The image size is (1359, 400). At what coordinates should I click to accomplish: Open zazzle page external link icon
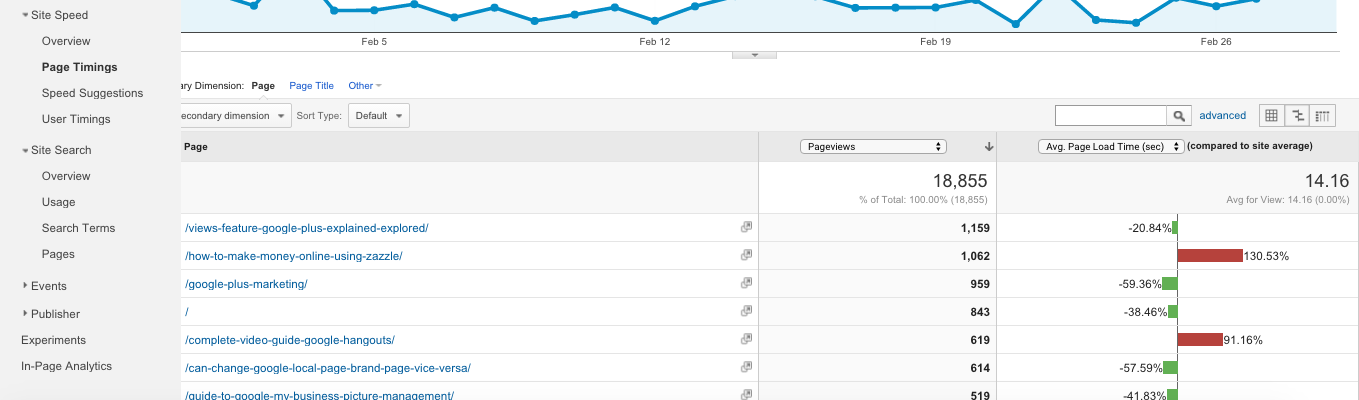coord(745,256)
